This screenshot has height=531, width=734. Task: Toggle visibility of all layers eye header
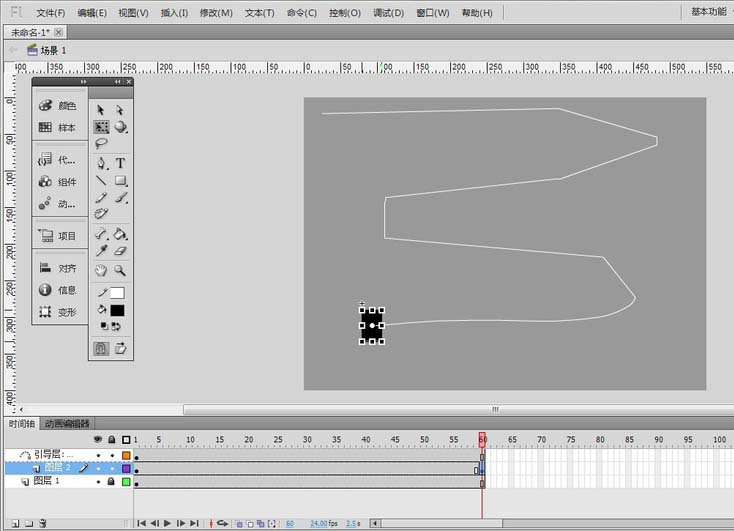click(x=98, y=440)
